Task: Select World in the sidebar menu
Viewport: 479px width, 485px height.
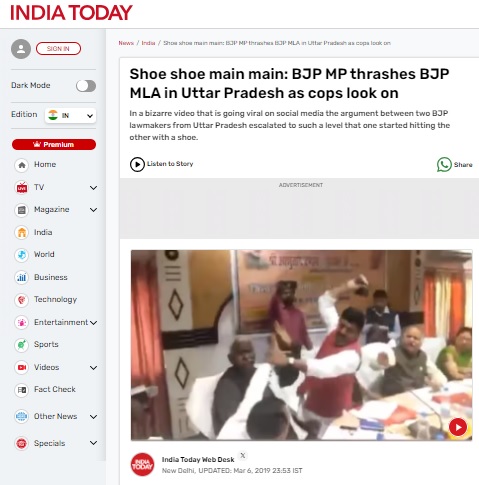Action: coord(44,254)
